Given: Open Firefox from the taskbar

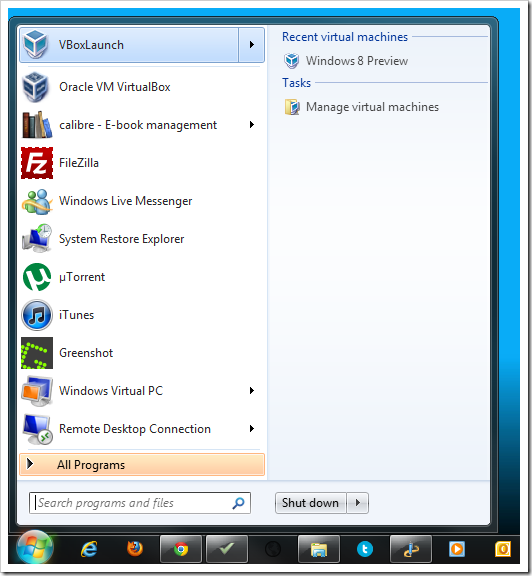Looking at the screenshot, I should [x=135, y=549].
